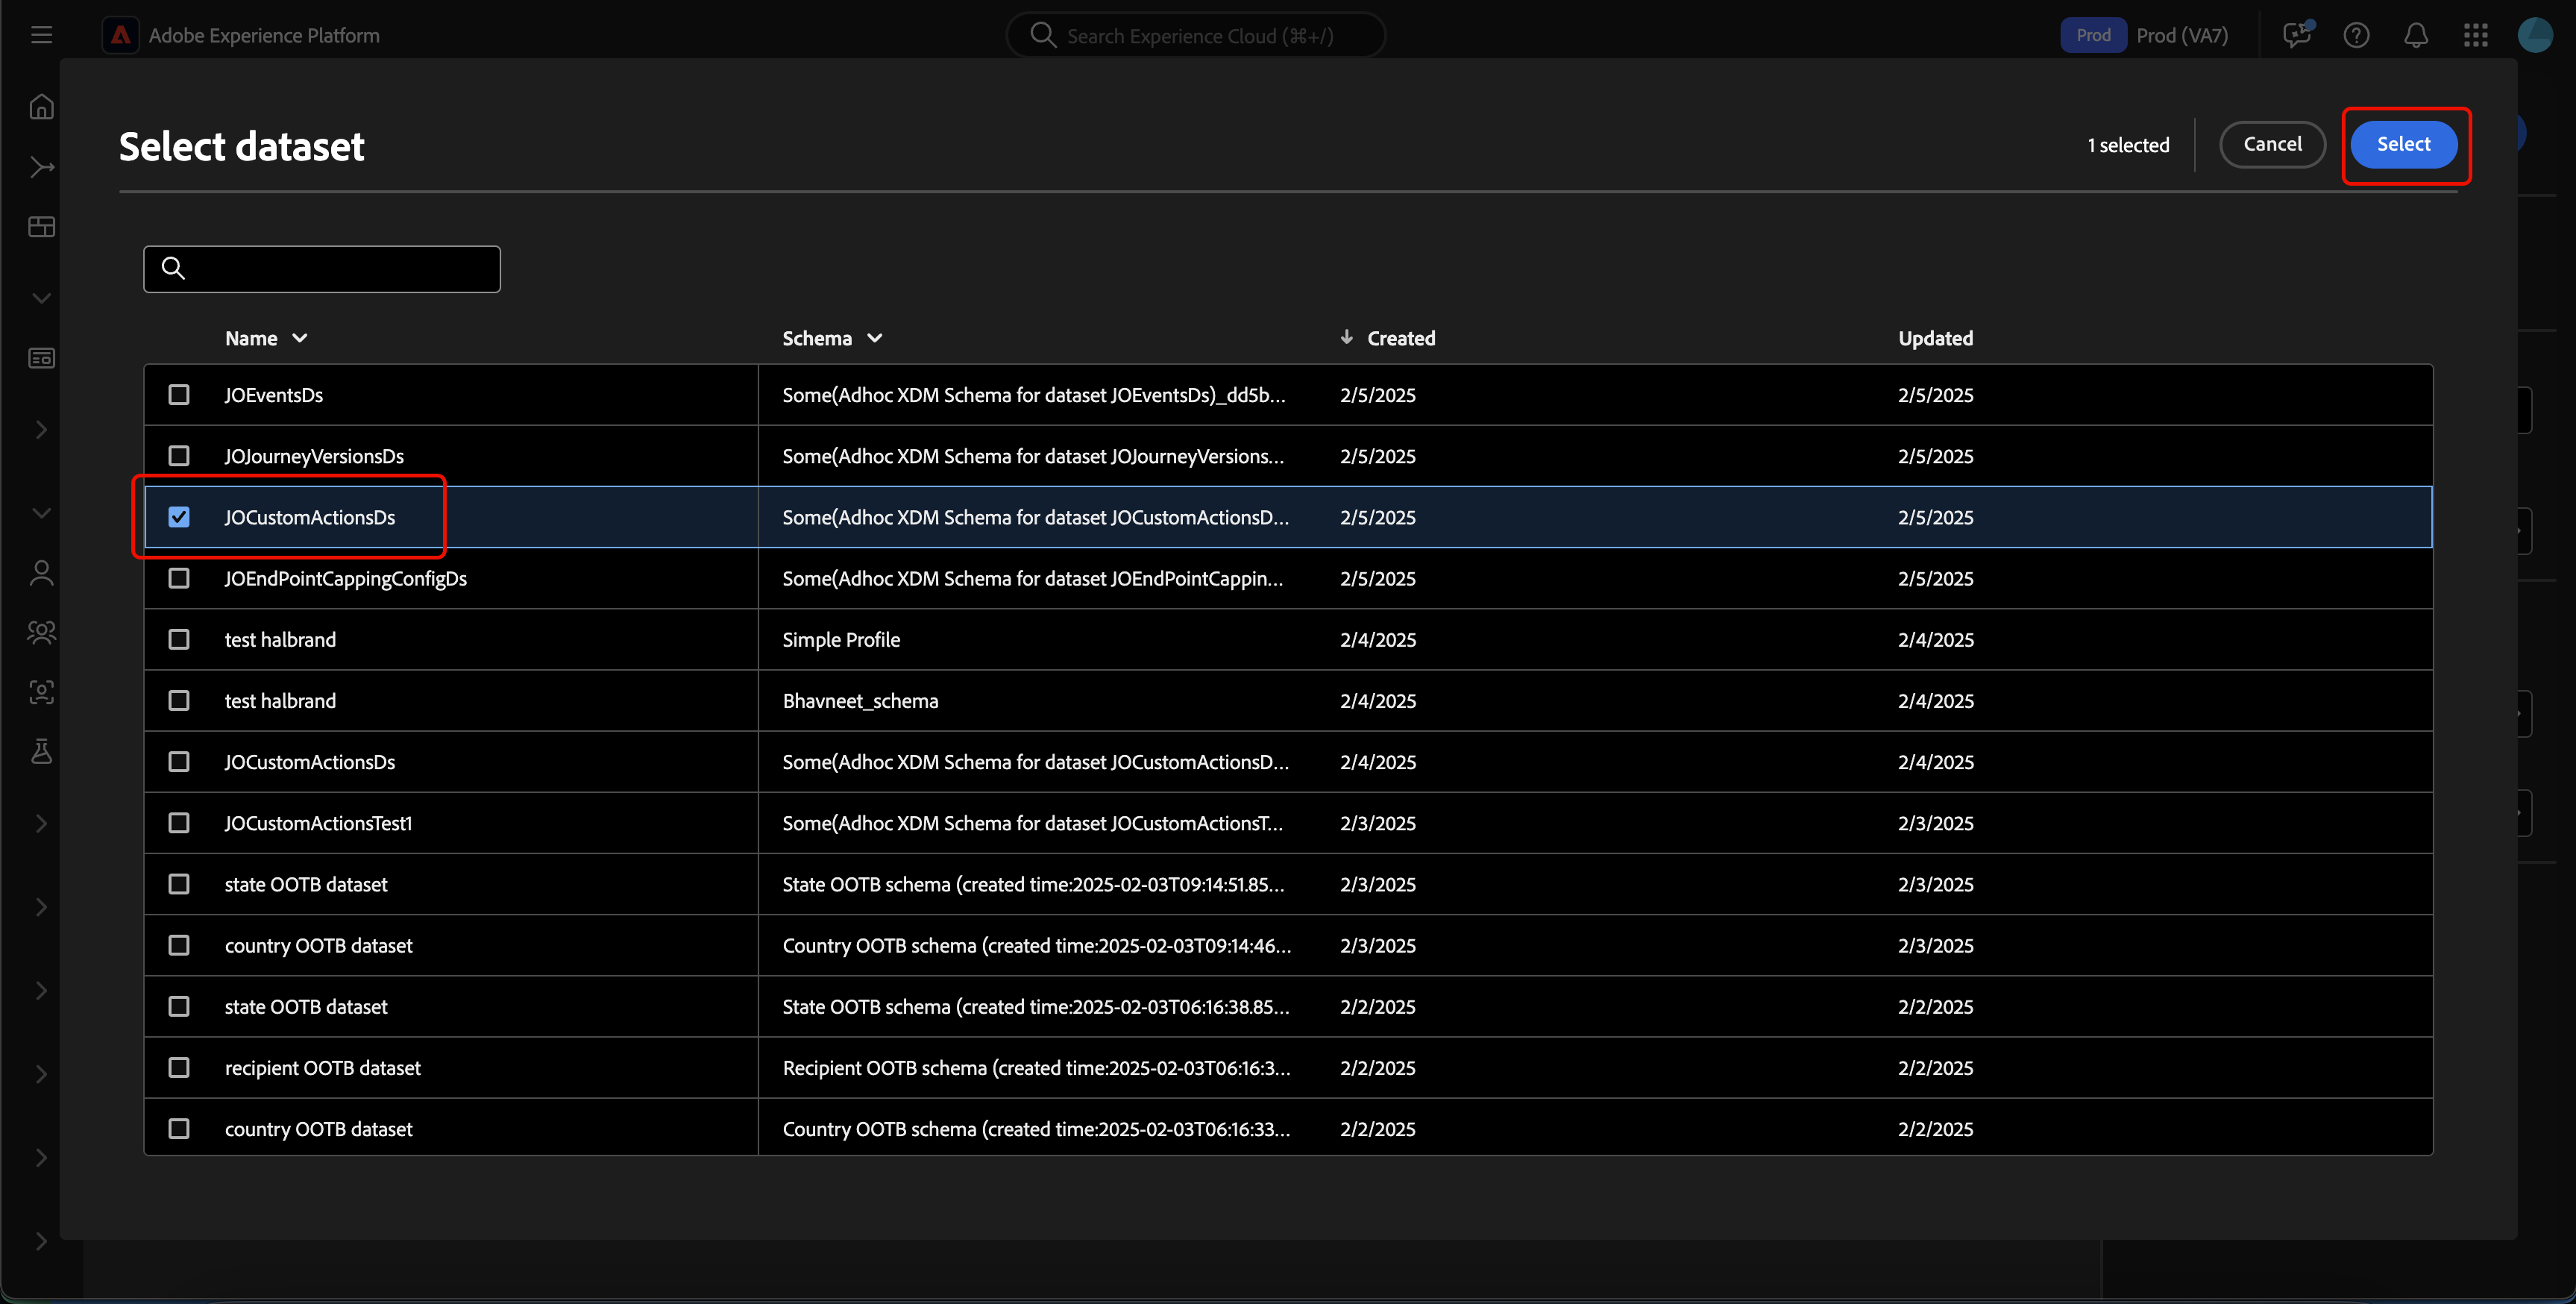Click the flask icon in sidebar
The height and width of the screenshot is (1304, 2576).
(41, 752)
